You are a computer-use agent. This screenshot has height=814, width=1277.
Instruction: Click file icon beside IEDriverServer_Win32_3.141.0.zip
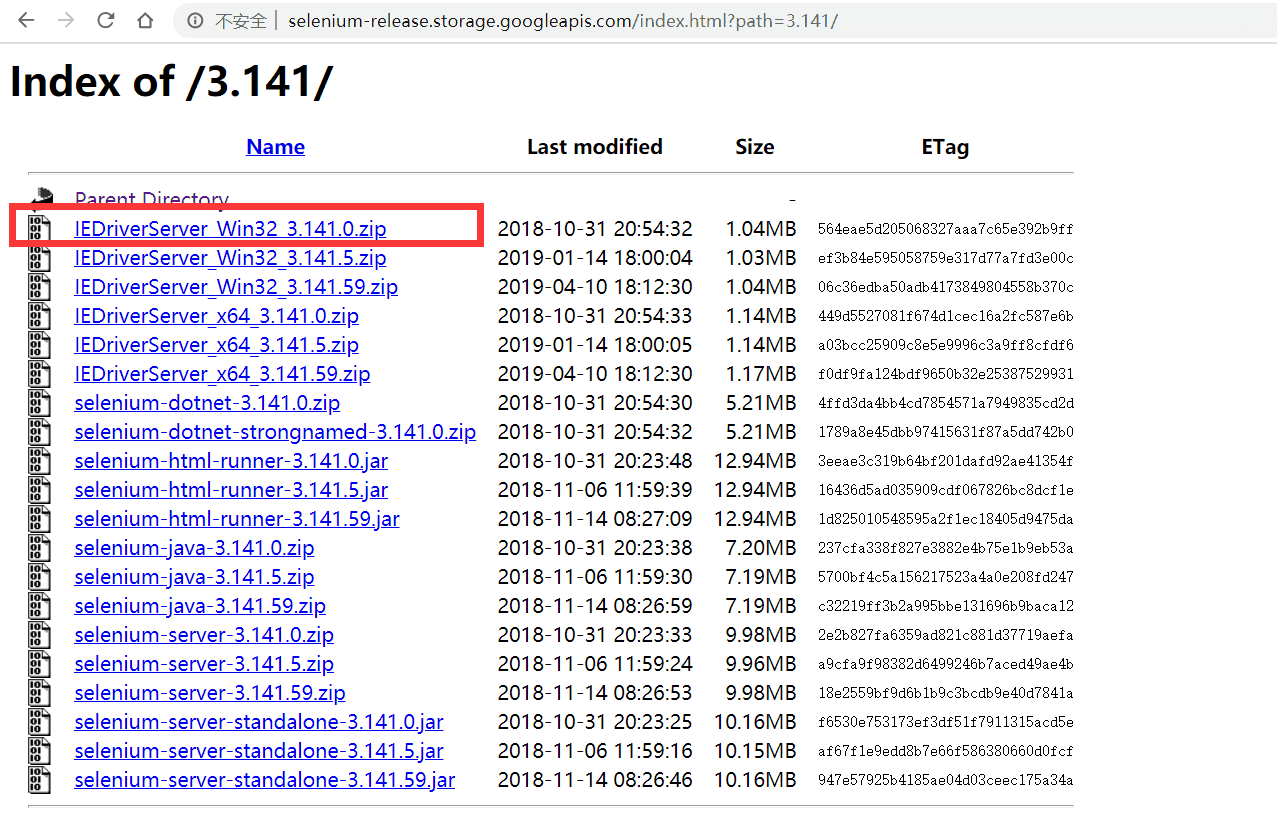[x=39, y=229]
